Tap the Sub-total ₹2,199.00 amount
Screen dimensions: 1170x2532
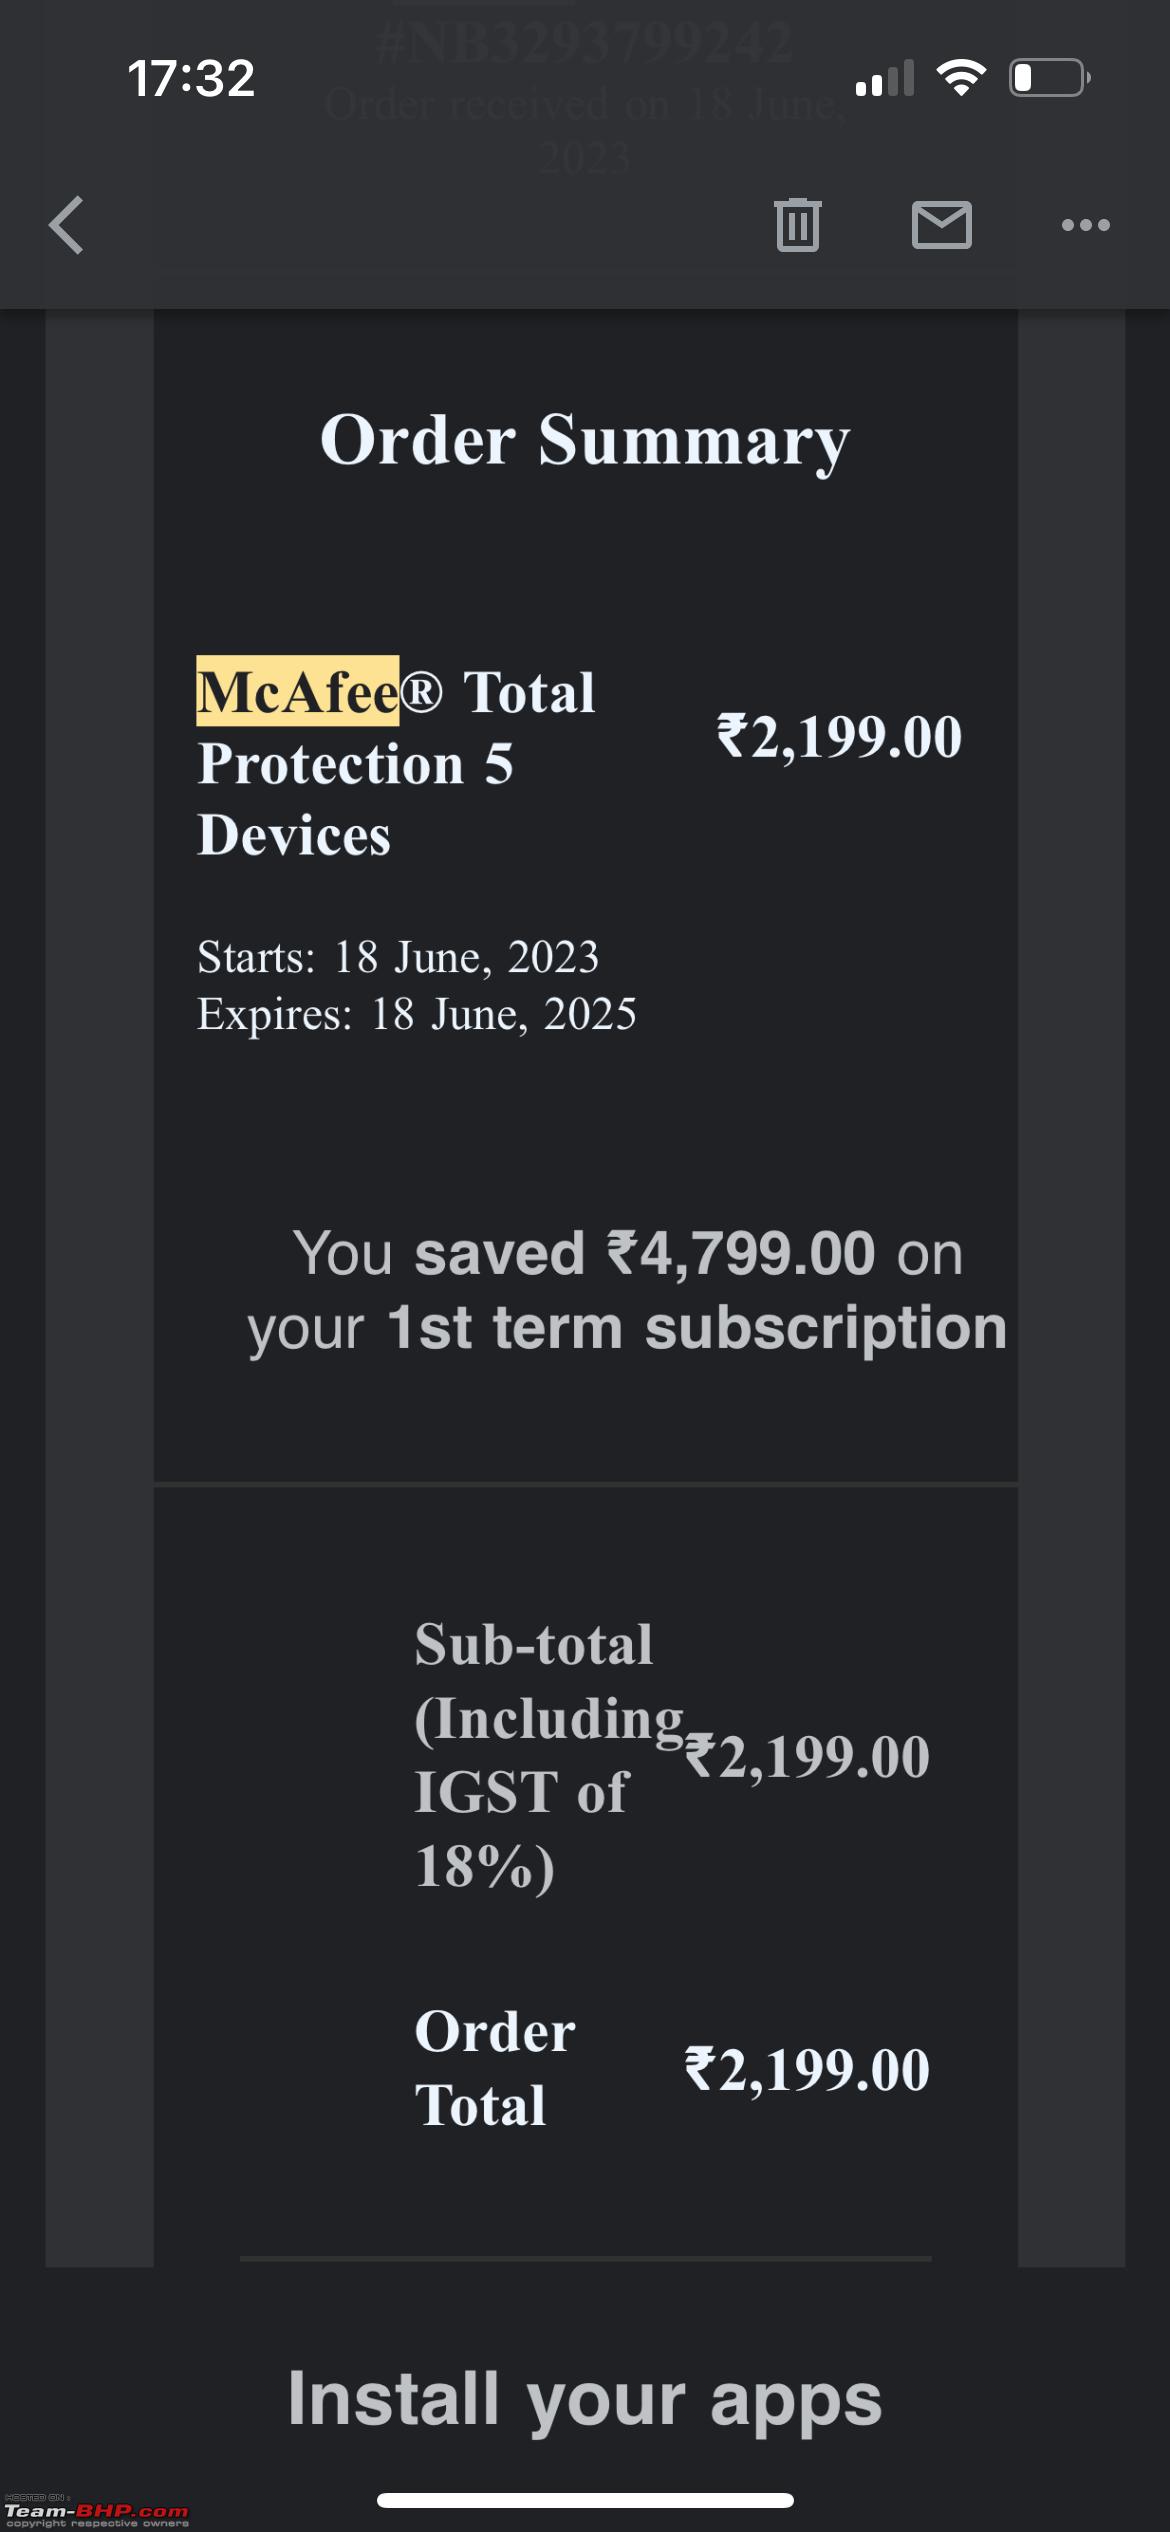point(807,1757)
